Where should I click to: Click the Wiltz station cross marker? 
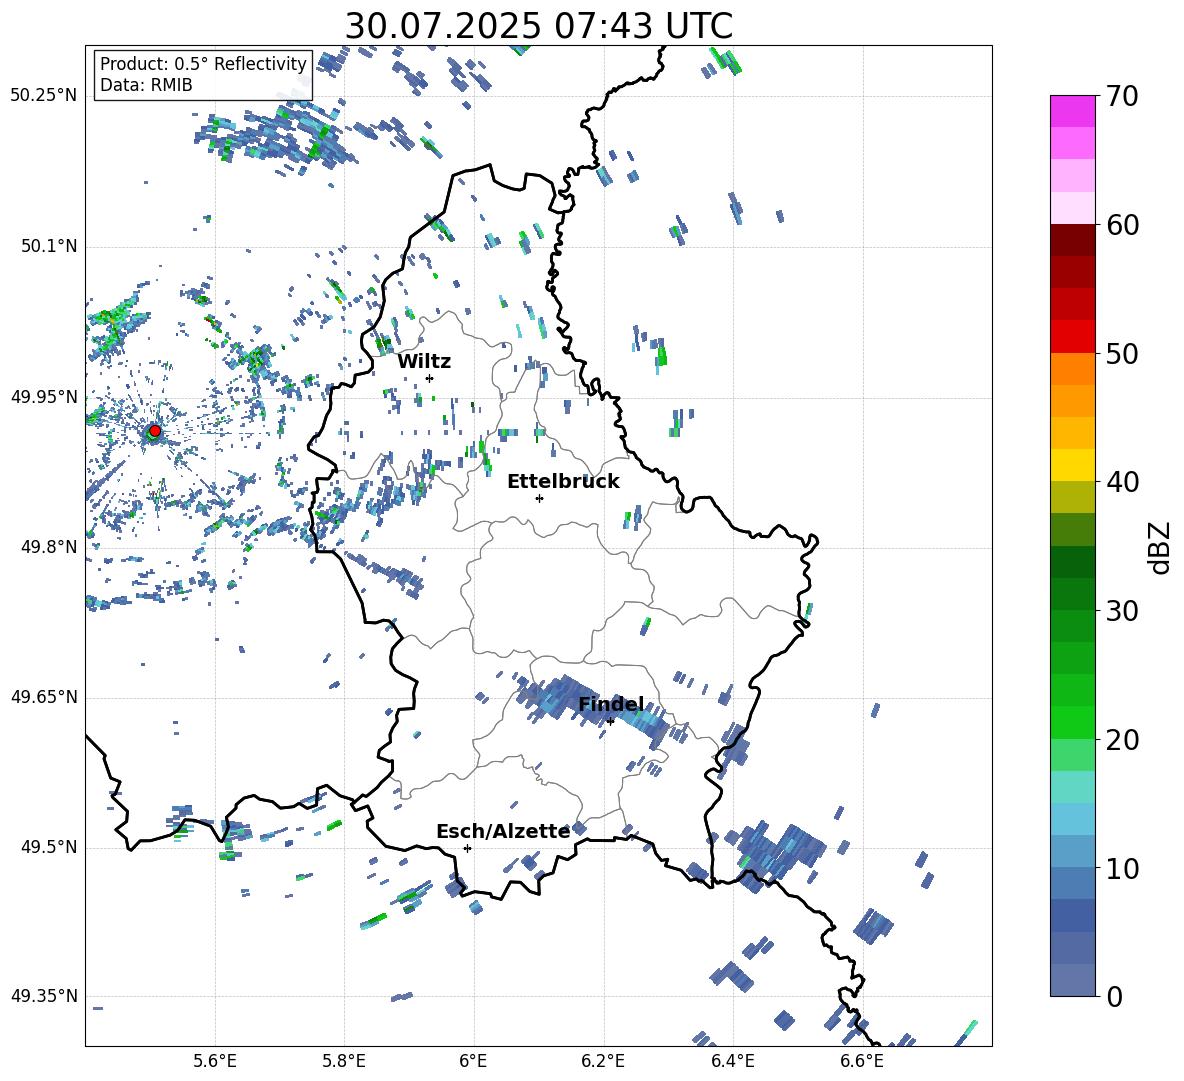[x=430, y=378]
